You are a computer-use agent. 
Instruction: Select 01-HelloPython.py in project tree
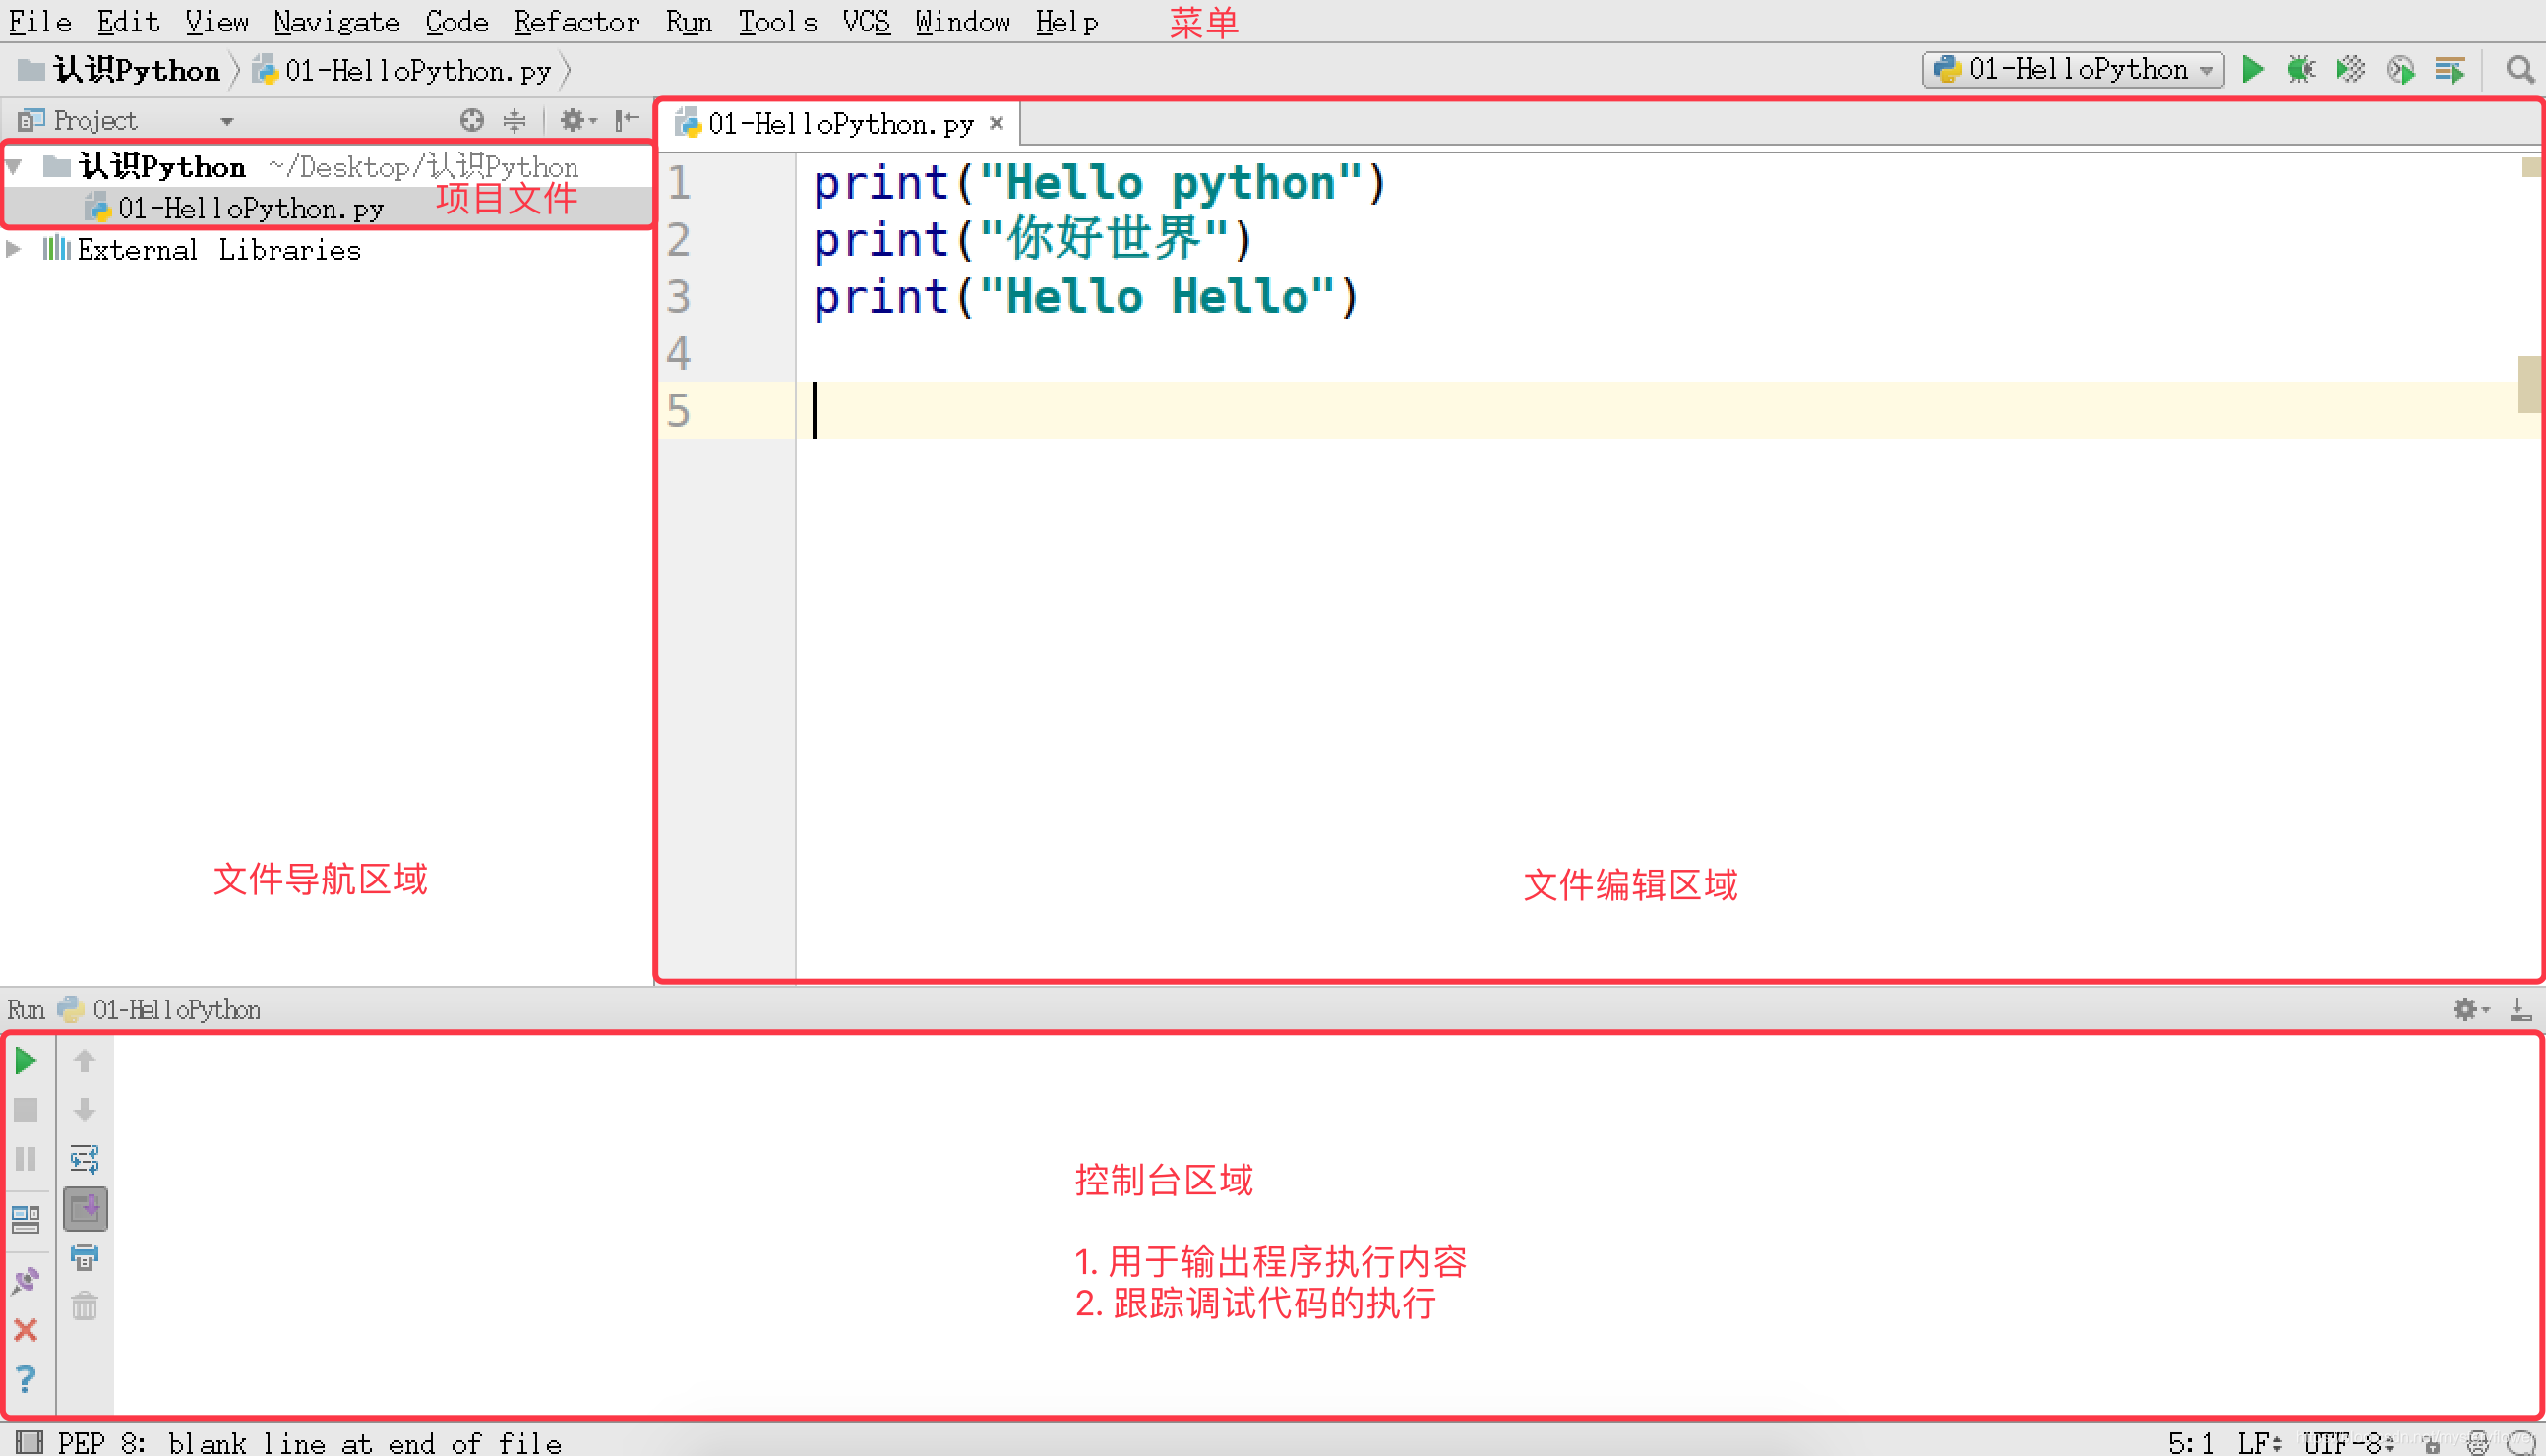[x=250, y=208]
